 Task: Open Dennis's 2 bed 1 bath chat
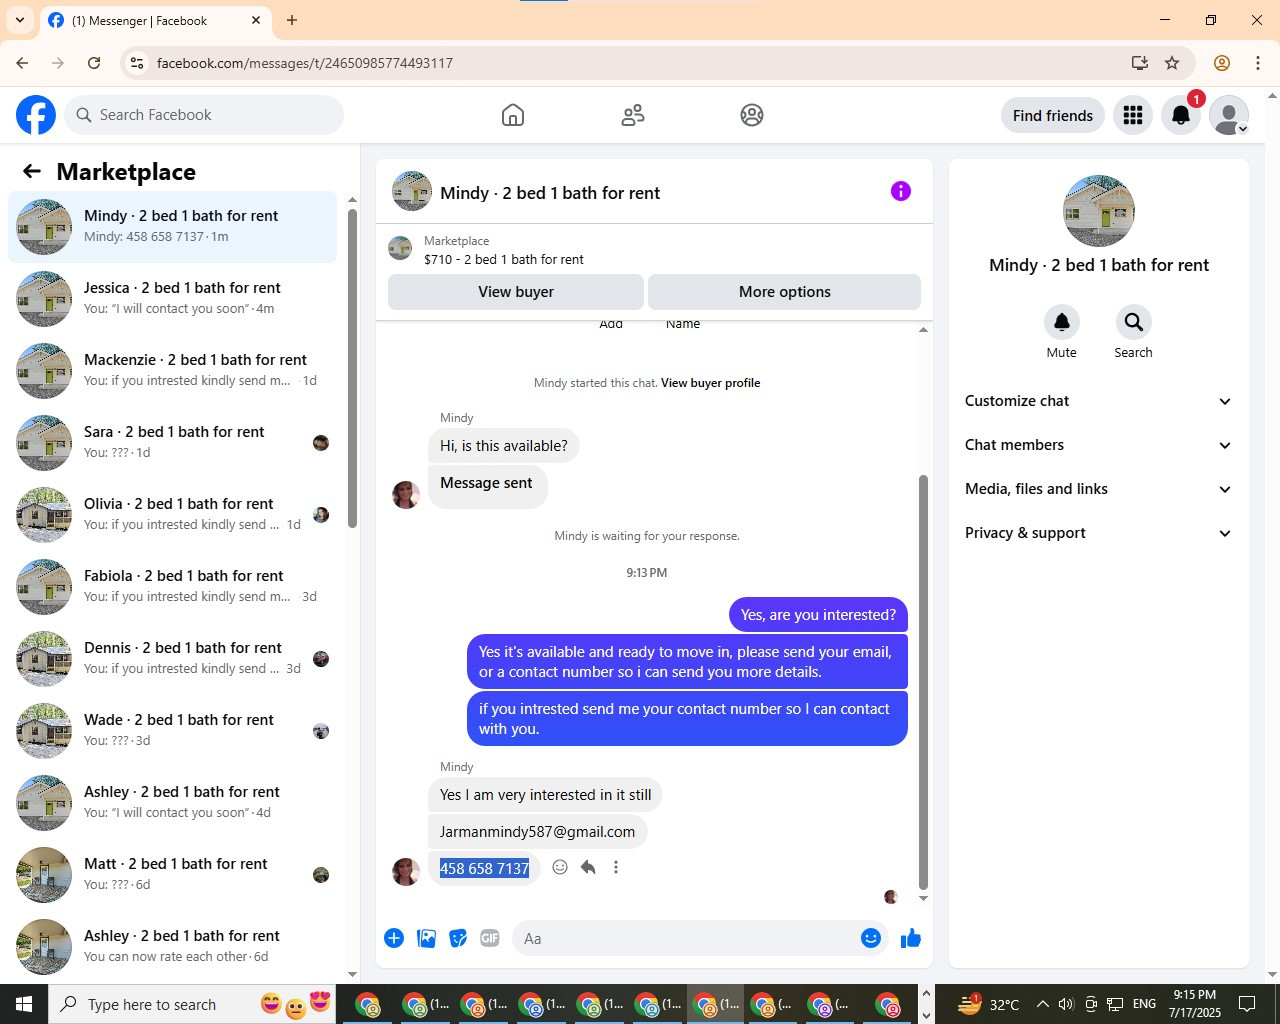(x=173, y=659)
